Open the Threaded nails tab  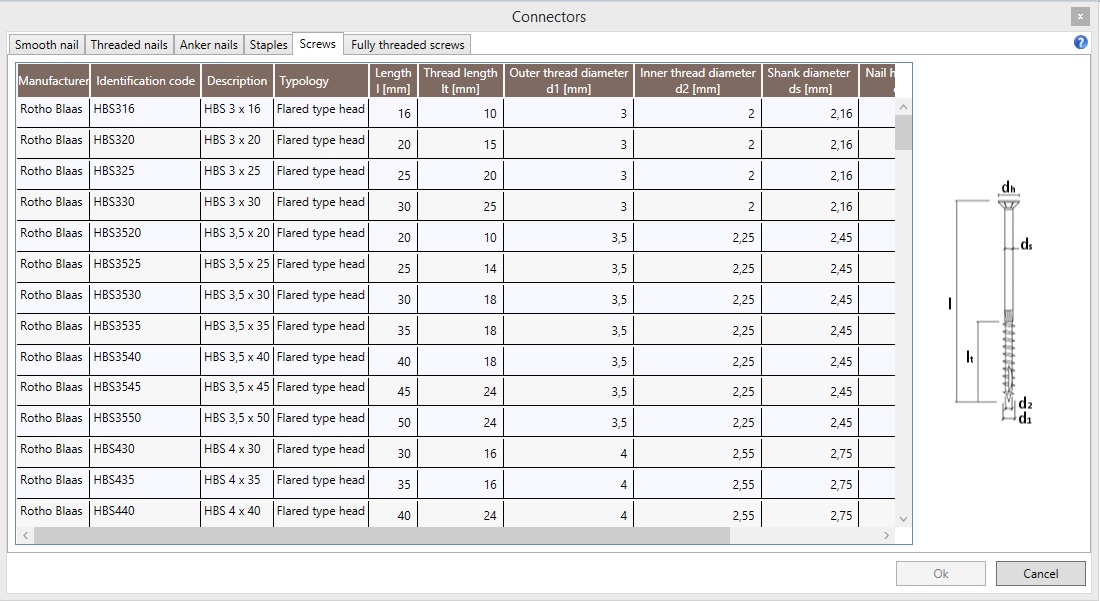(129, 45)
